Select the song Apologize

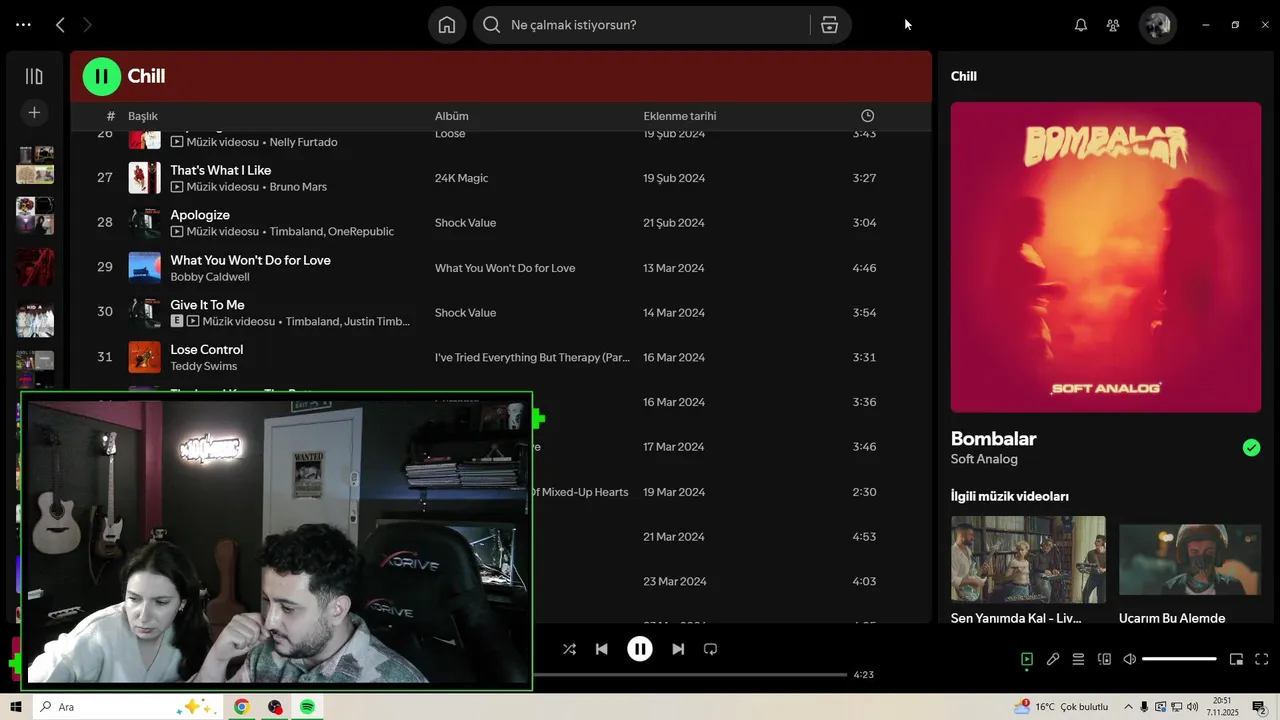coord(200,215)
